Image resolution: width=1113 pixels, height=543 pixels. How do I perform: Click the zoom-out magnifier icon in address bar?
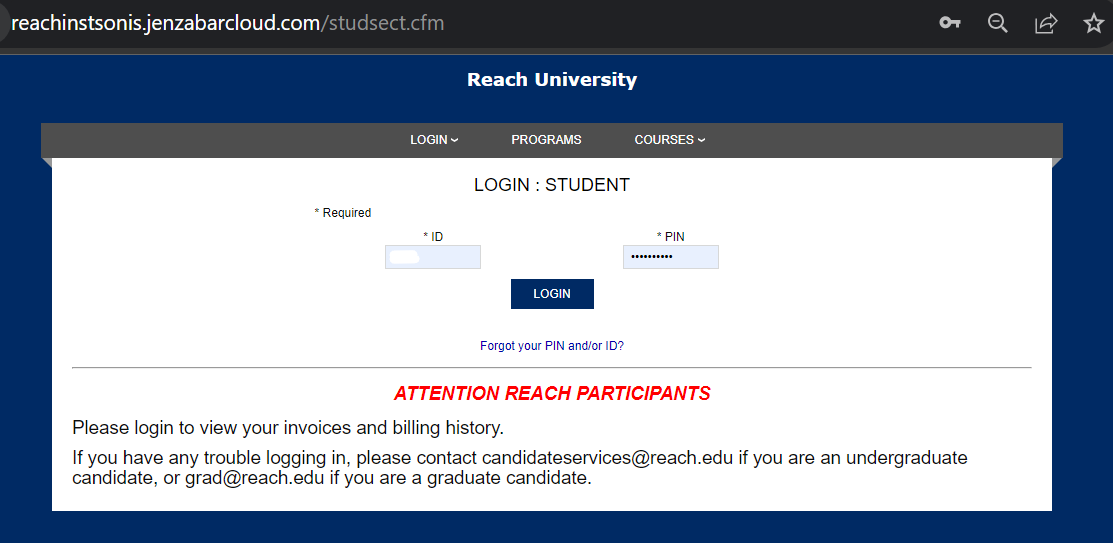[998, 23]
